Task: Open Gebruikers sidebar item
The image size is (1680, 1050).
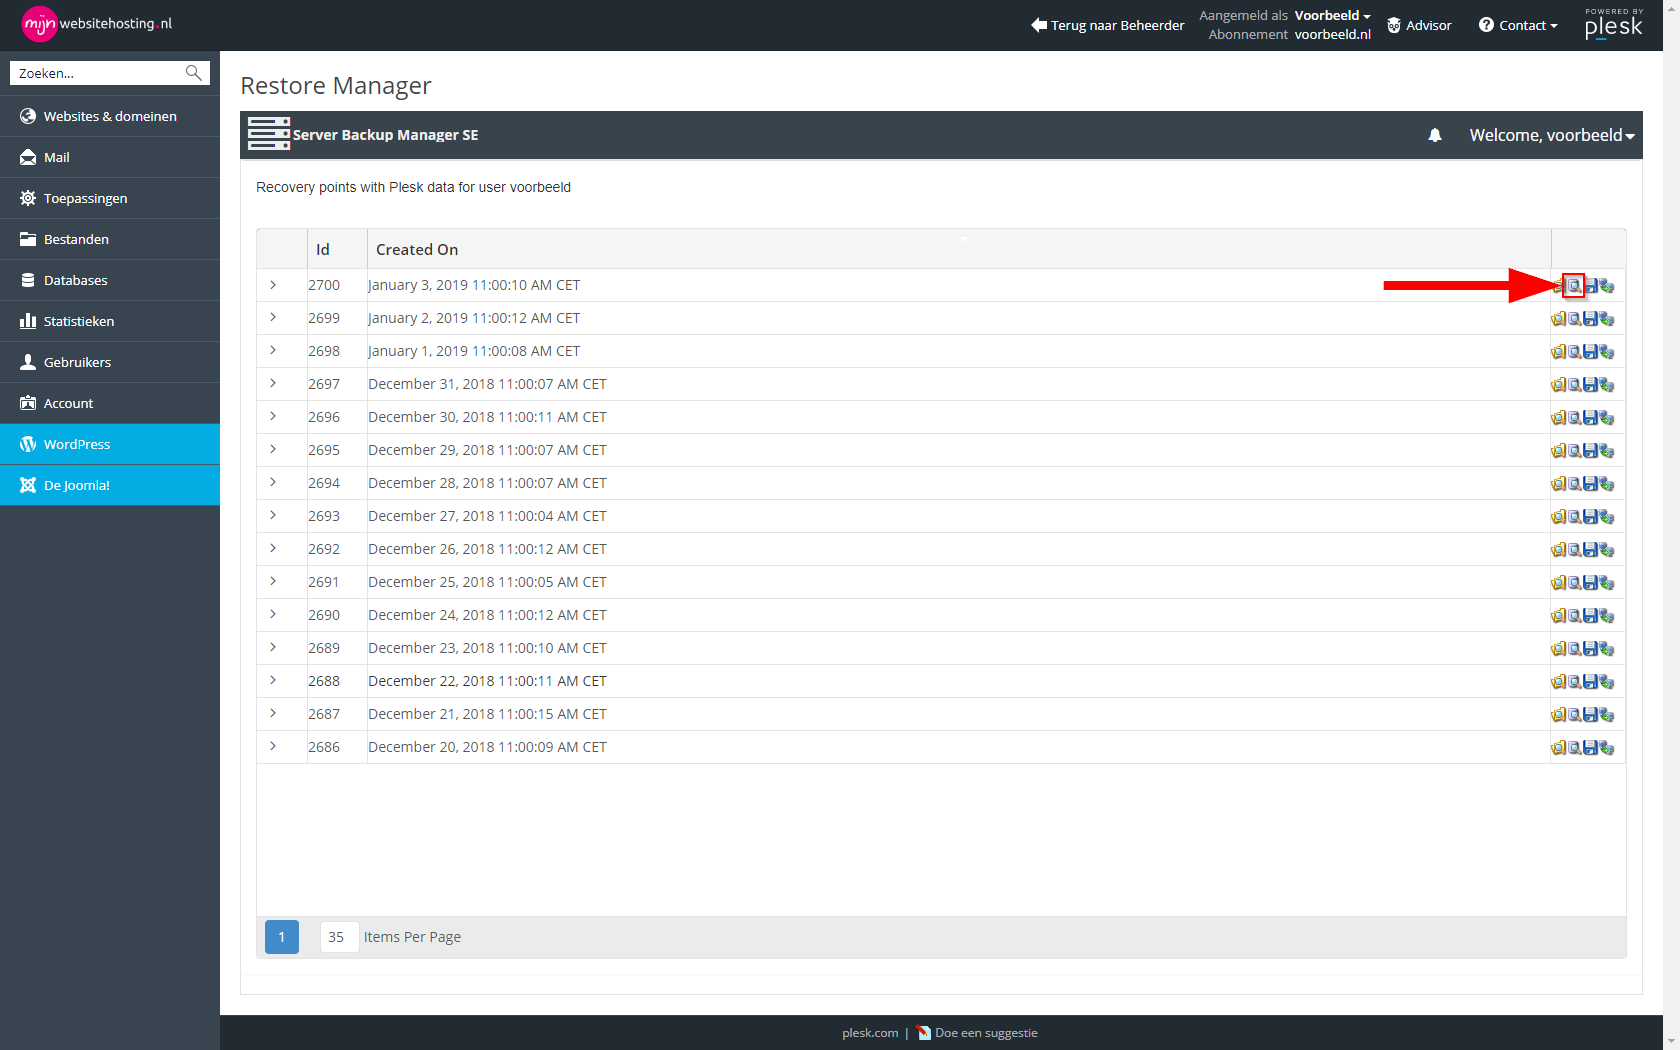Action: (110, 362)
